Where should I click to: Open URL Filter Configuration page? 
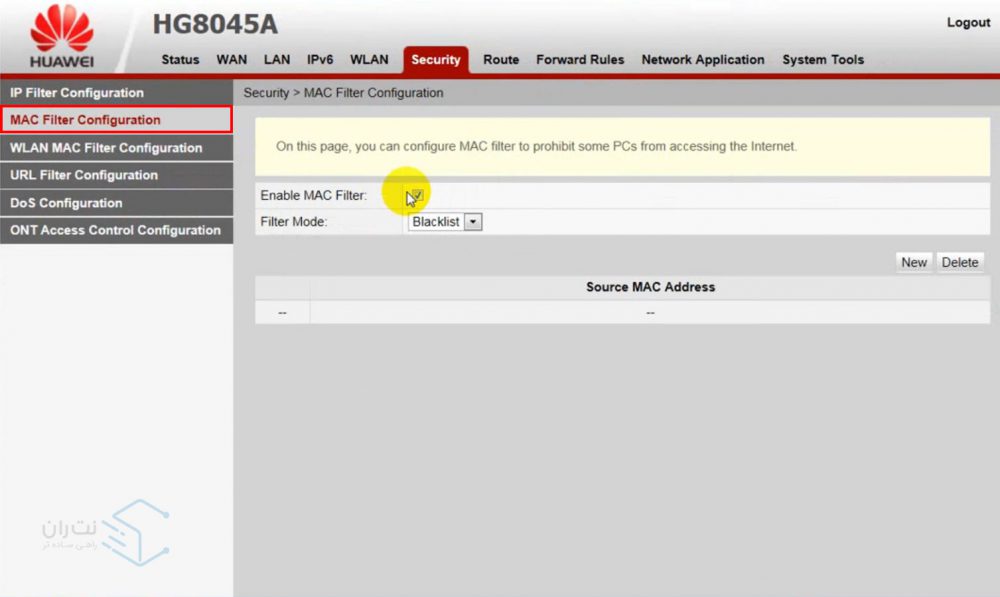(84, 175)
